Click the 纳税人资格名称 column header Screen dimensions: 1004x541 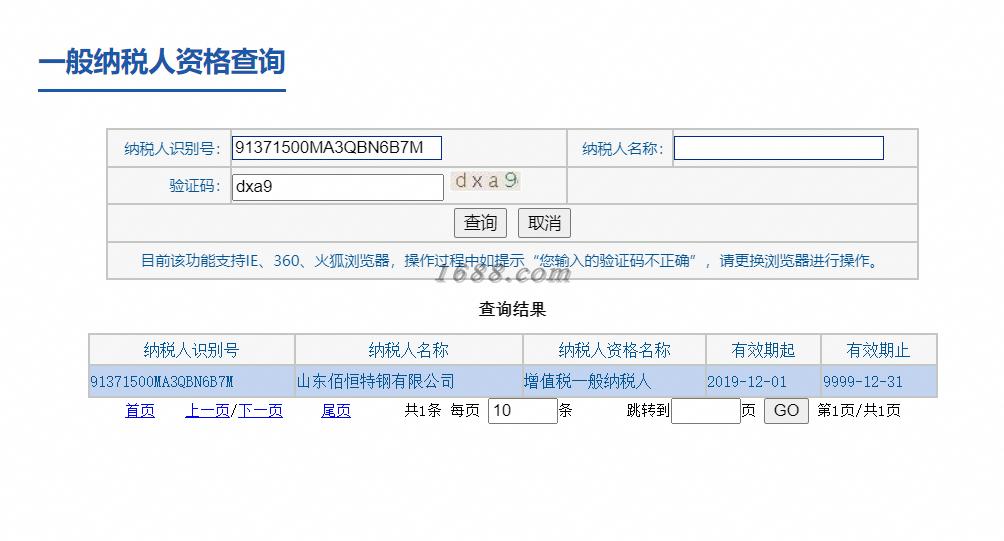pos(614,350)
